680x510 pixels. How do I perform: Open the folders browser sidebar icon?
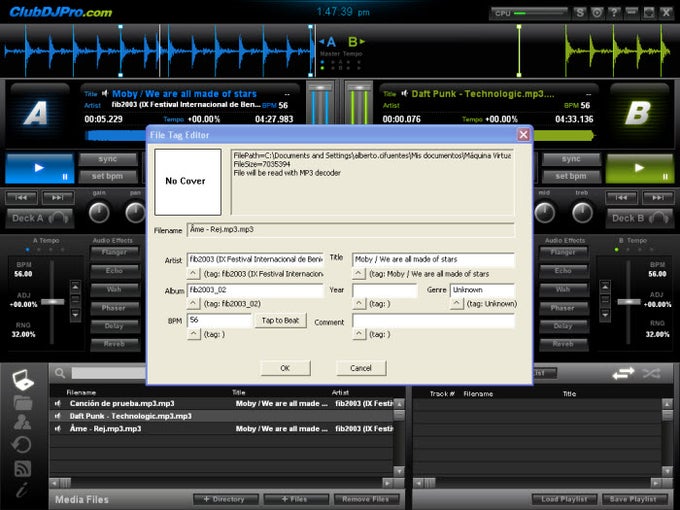click(23, 402)
